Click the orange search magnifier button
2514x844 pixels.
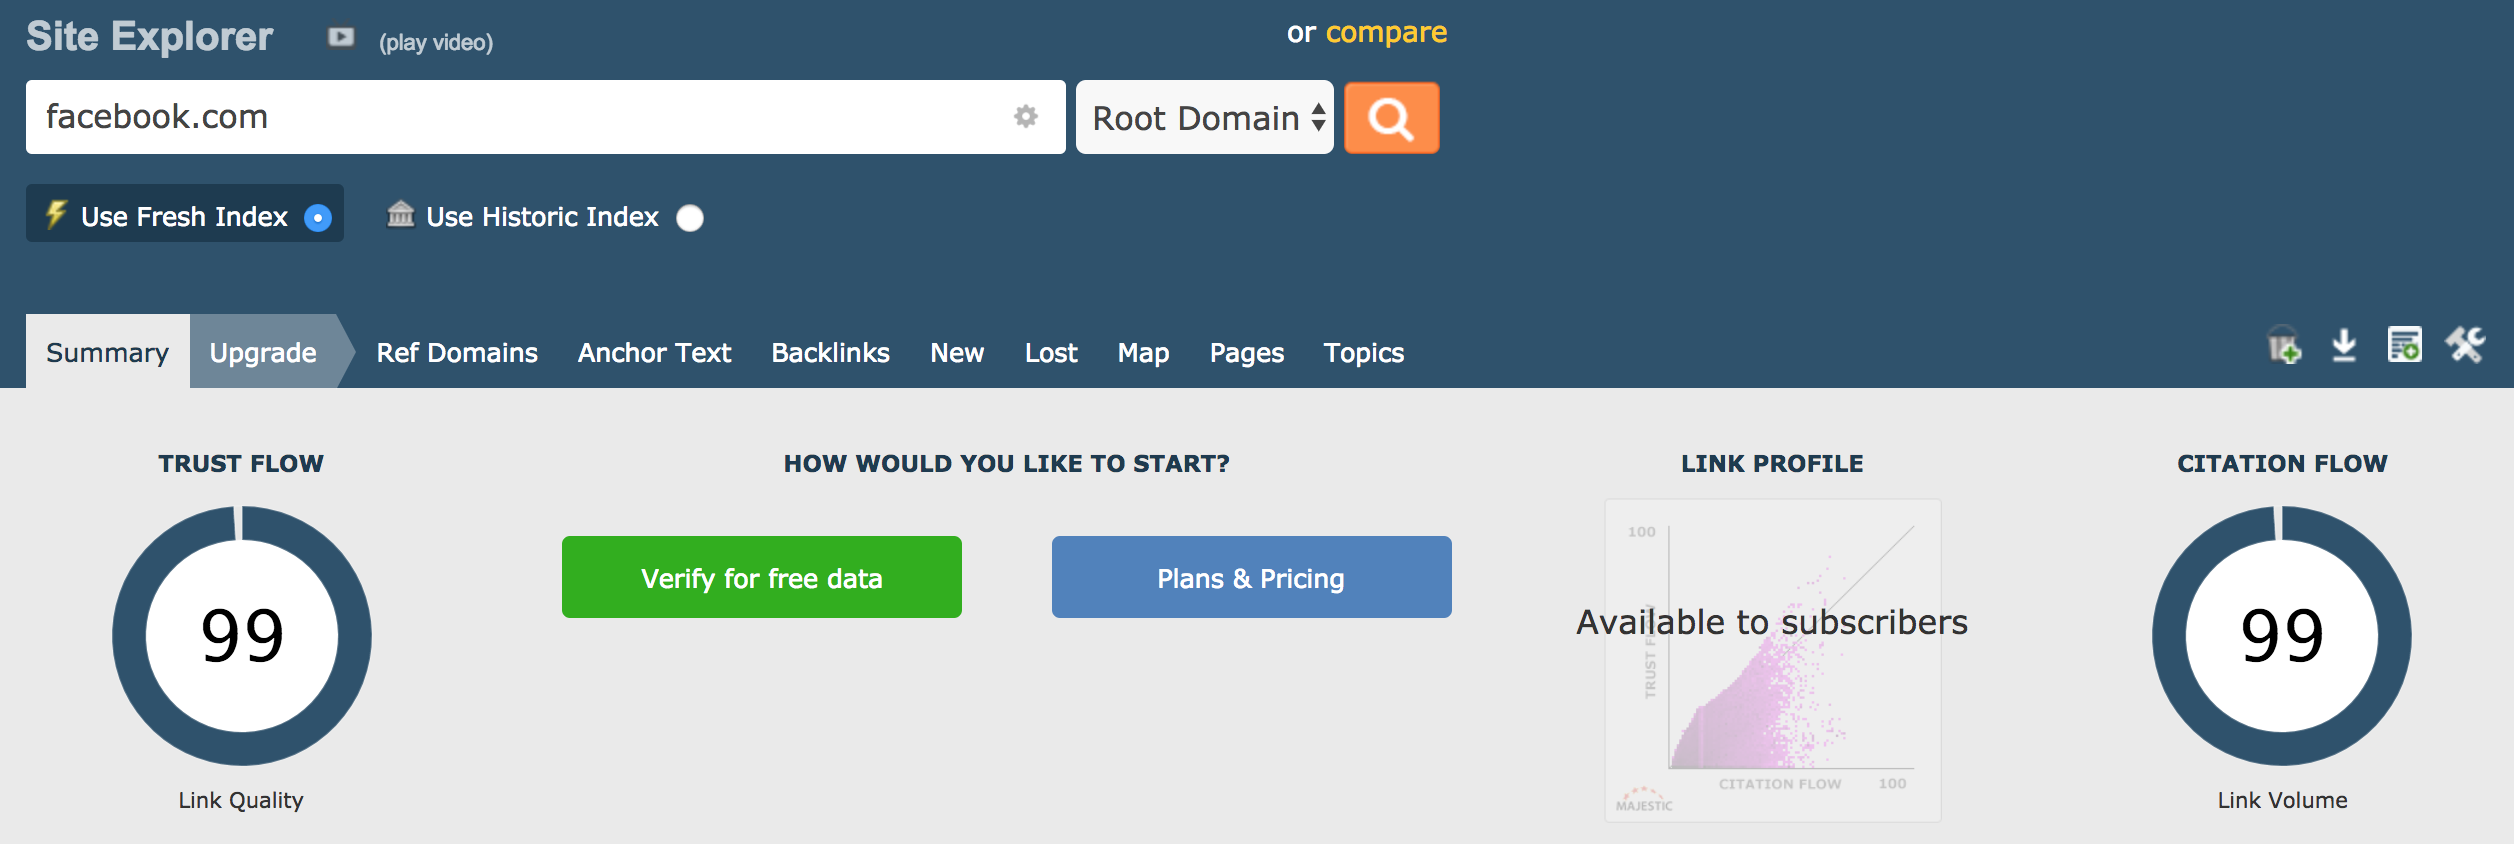pos(1391,118)
